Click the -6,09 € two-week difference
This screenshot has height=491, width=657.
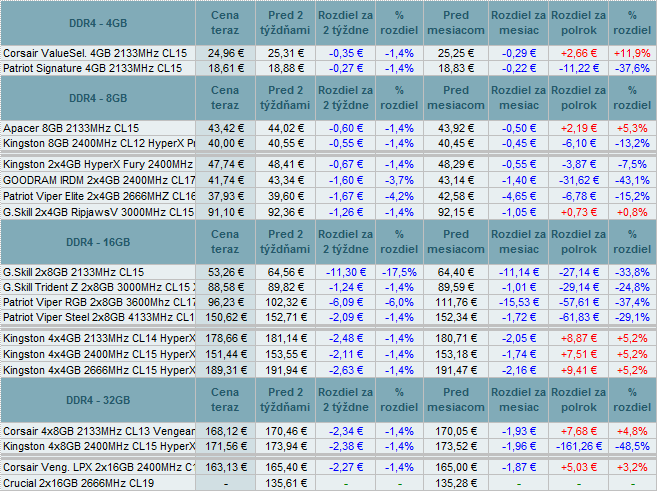click(346, 302)
